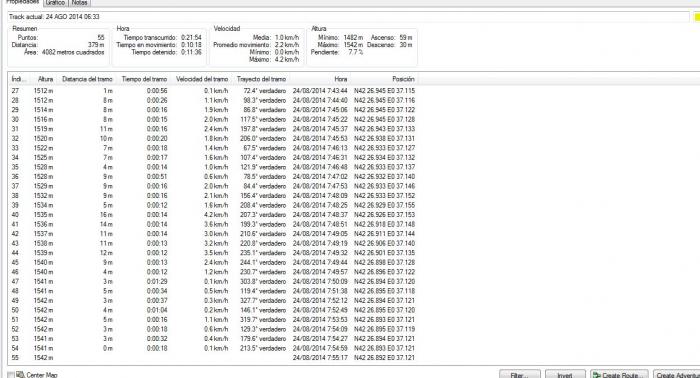Sort by Velocidad del tramo column

[202, 79]
